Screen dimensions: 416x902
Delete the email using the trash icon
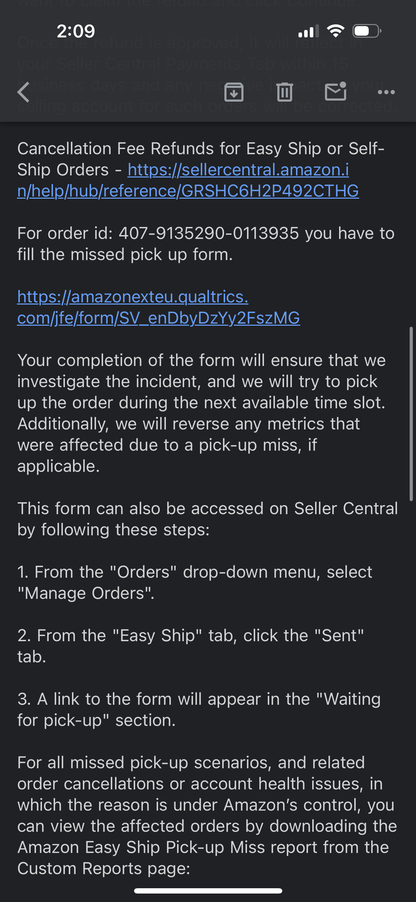click(x=284, y=92)
